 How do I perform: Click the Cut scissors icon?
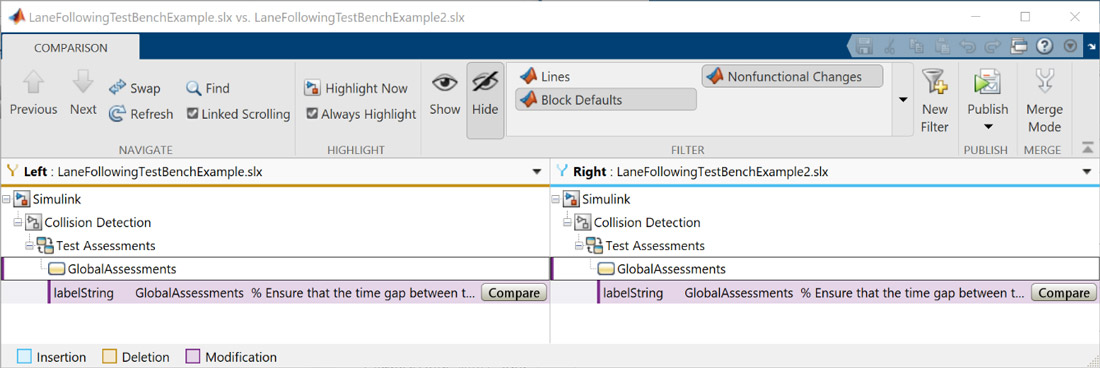[890, 46]
